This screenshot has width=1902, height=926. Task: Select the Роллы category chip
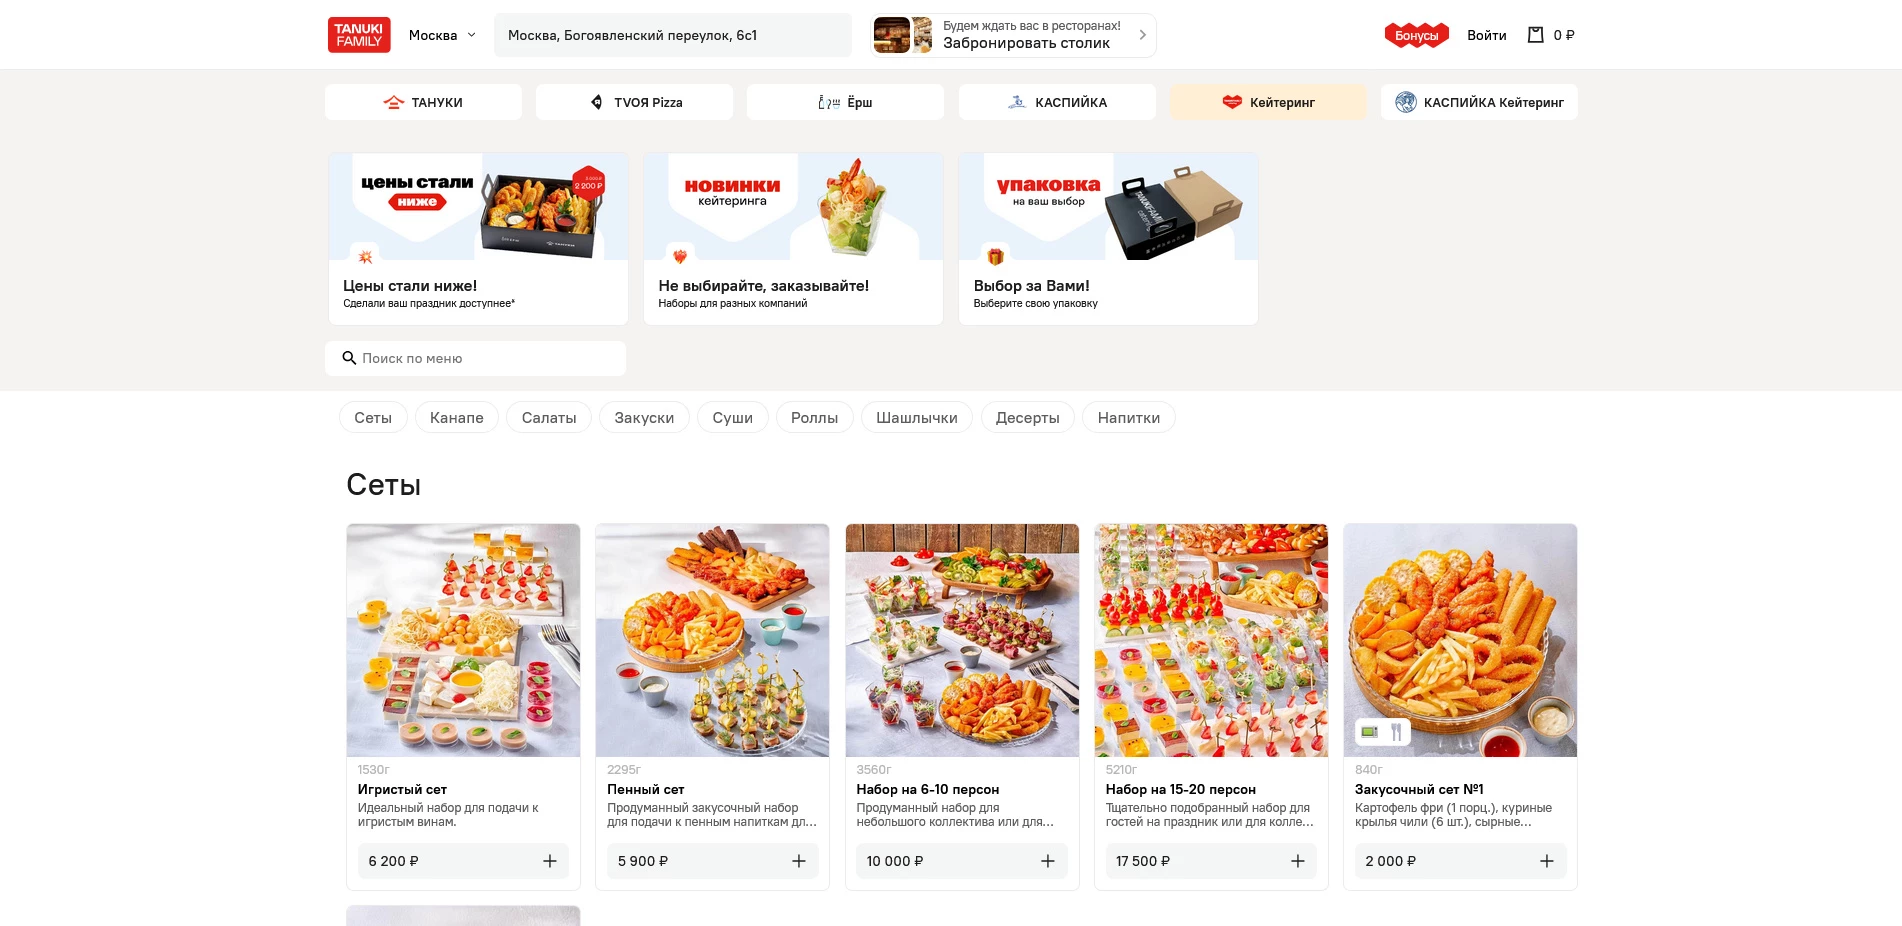814,418
